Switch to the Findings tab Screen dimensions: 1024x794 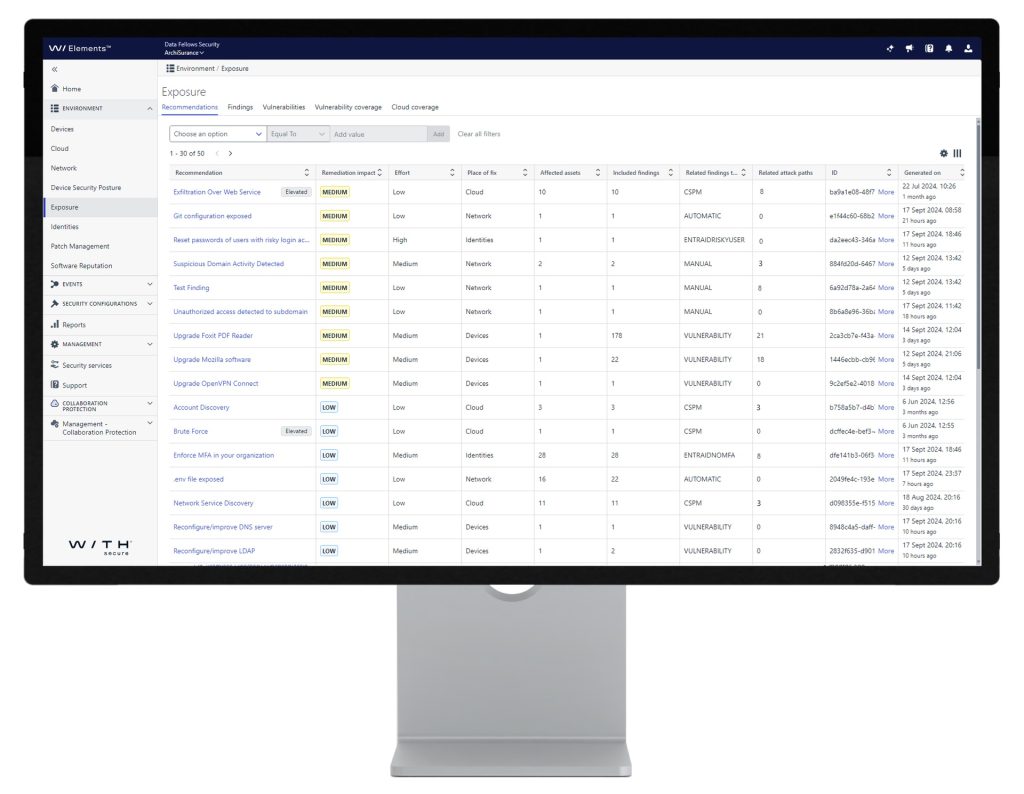coord(240,107)
